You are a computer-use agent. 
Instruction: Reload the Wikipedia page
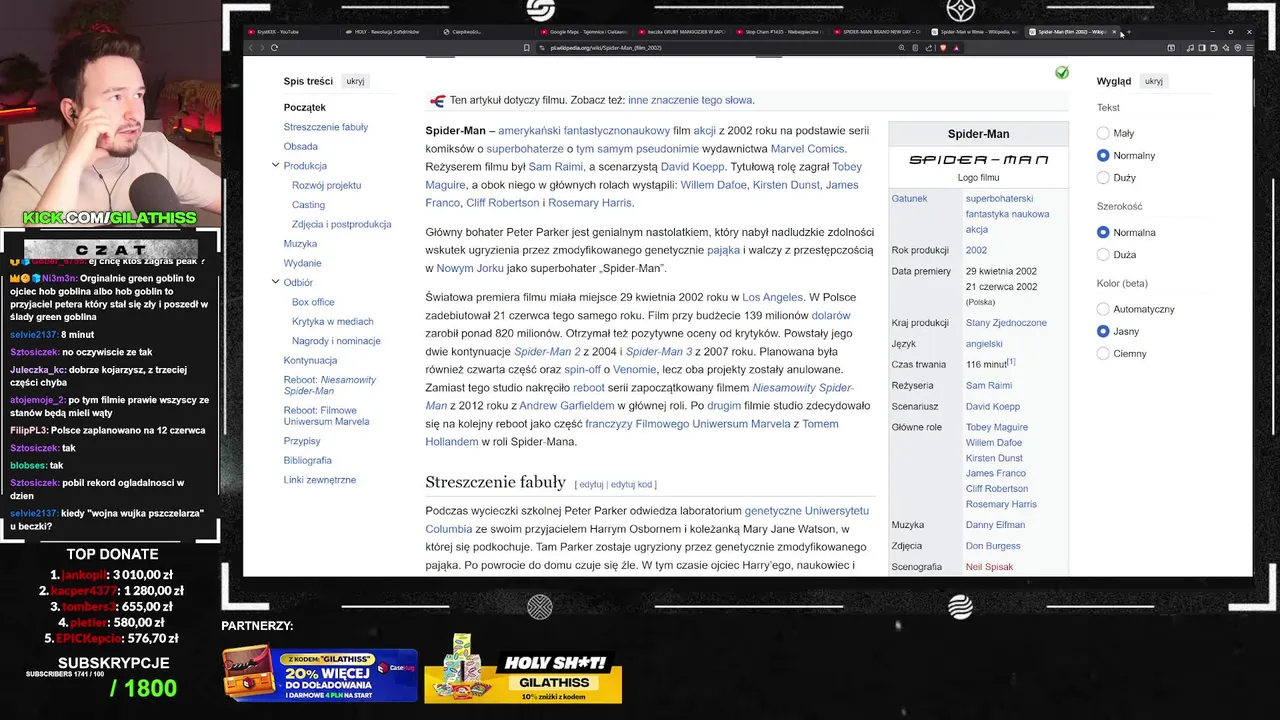(274, 47)
